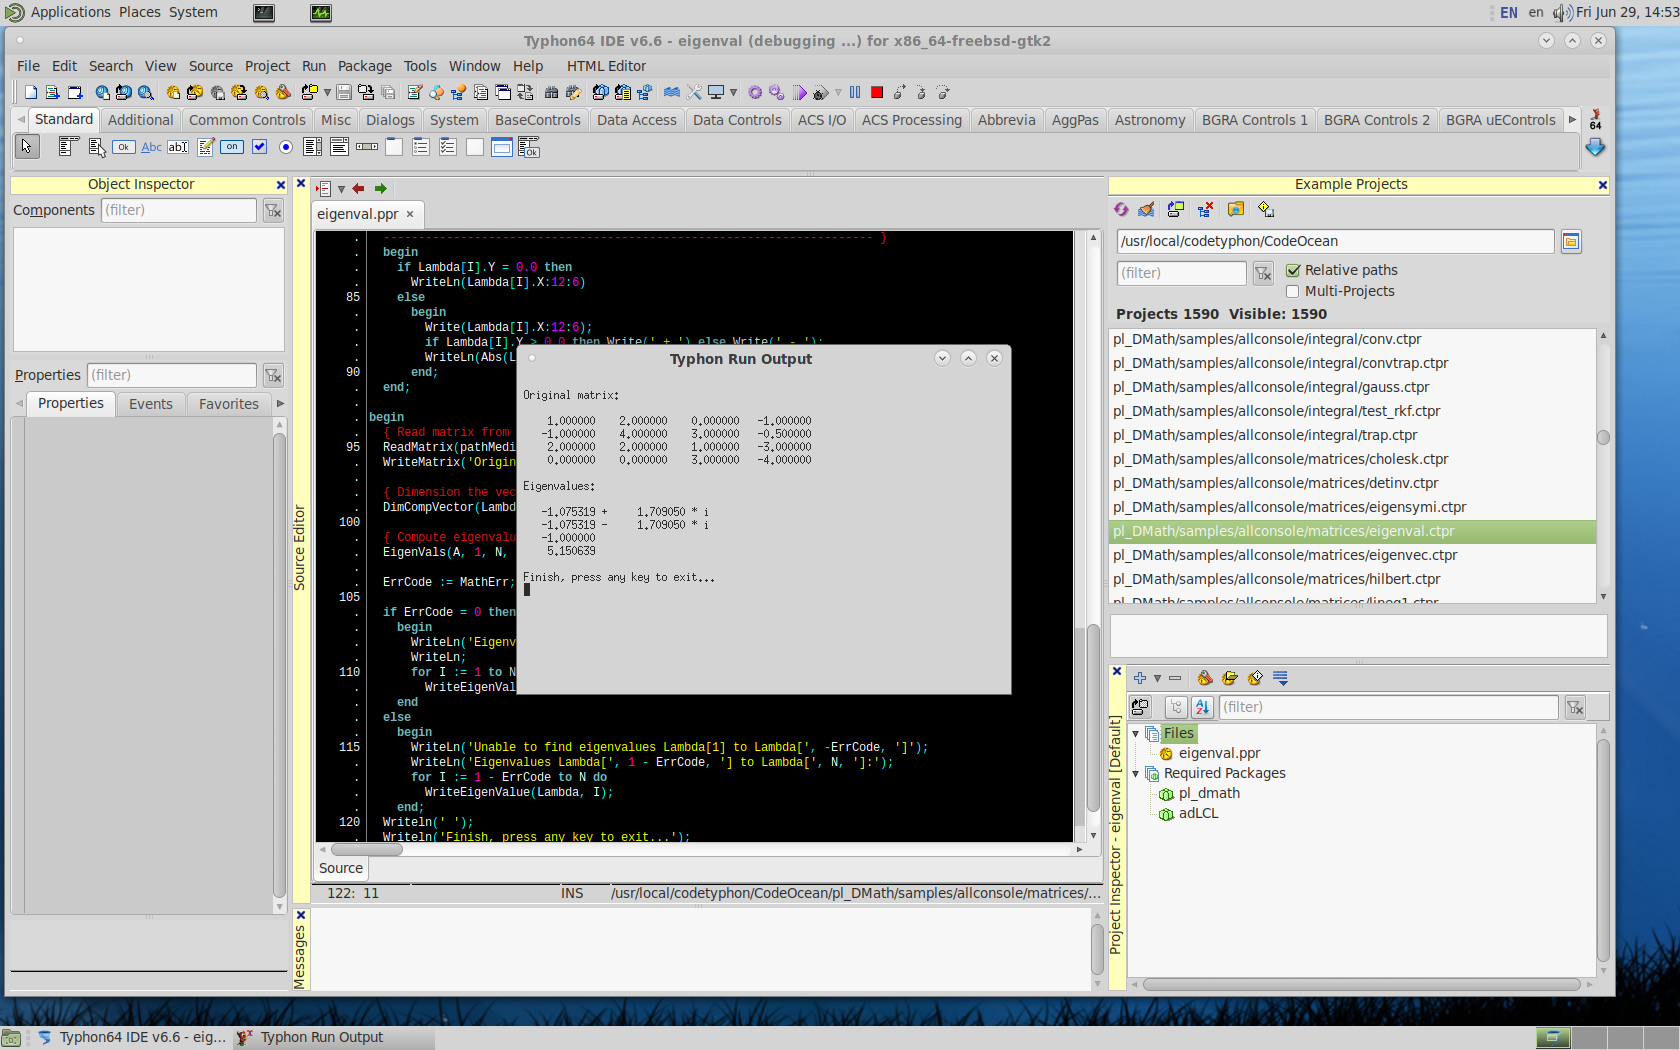The height and width of the screenshot is (1050, 1680).
Task: Pick the TRadioButton component from palette
Action: [286, 147]
